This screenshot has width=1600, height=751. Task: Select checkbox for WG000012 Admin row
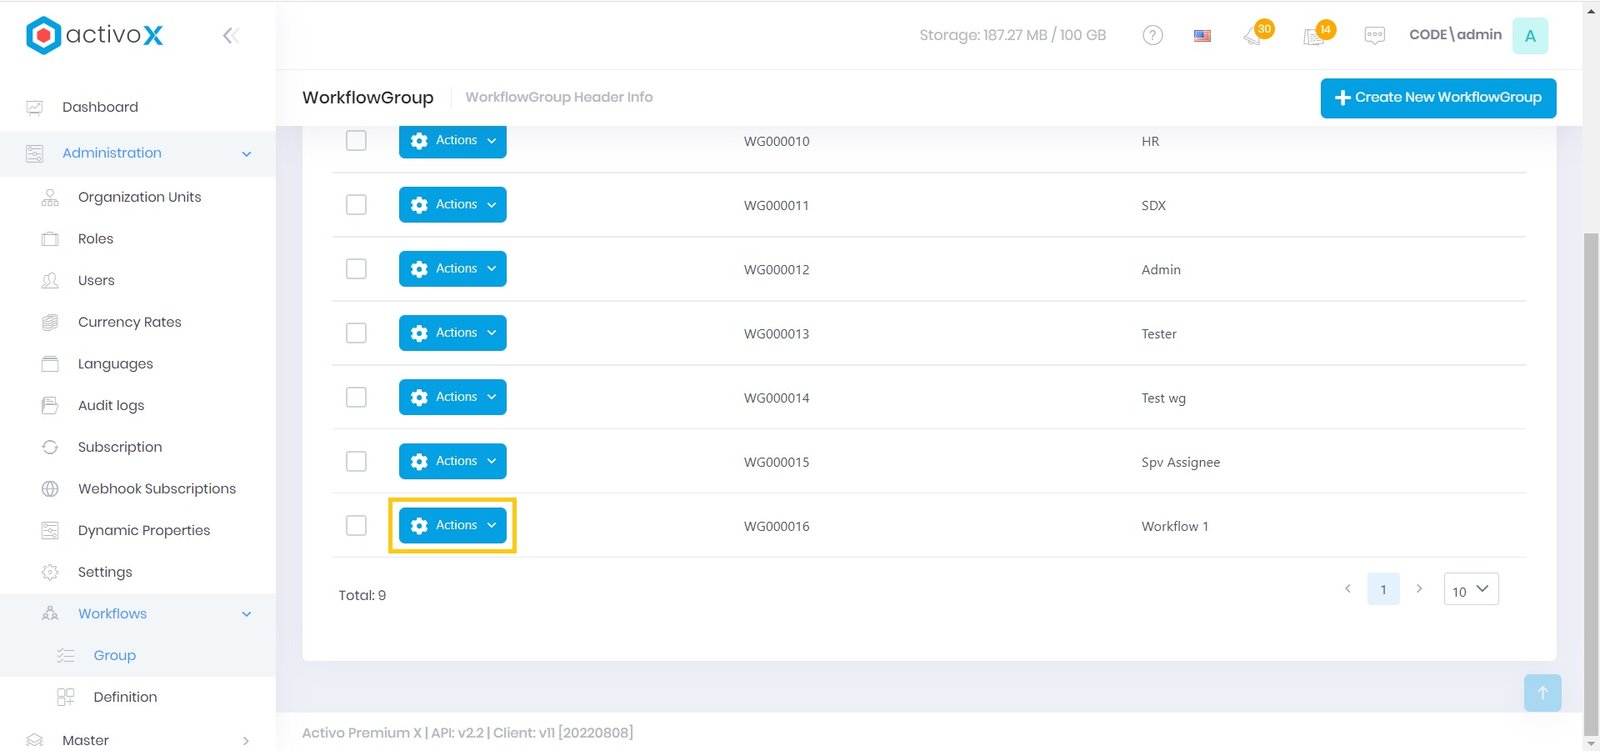pyautogui.click(x=356, y=269)
